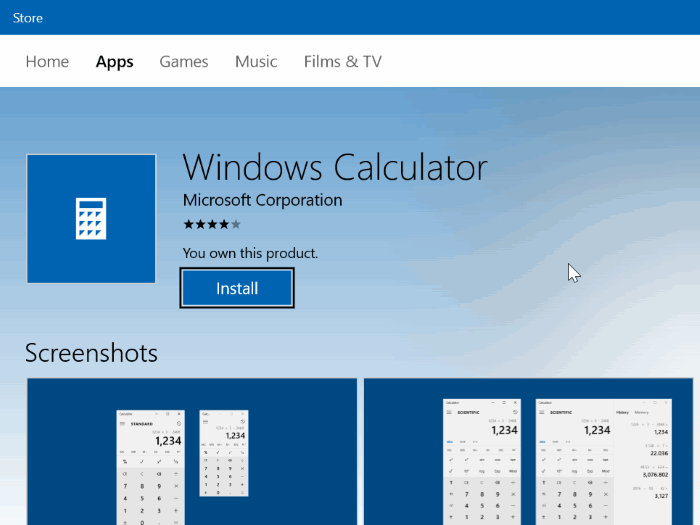Open the Home tab
This screenshot has width=700, height=525.
[47, 62]
